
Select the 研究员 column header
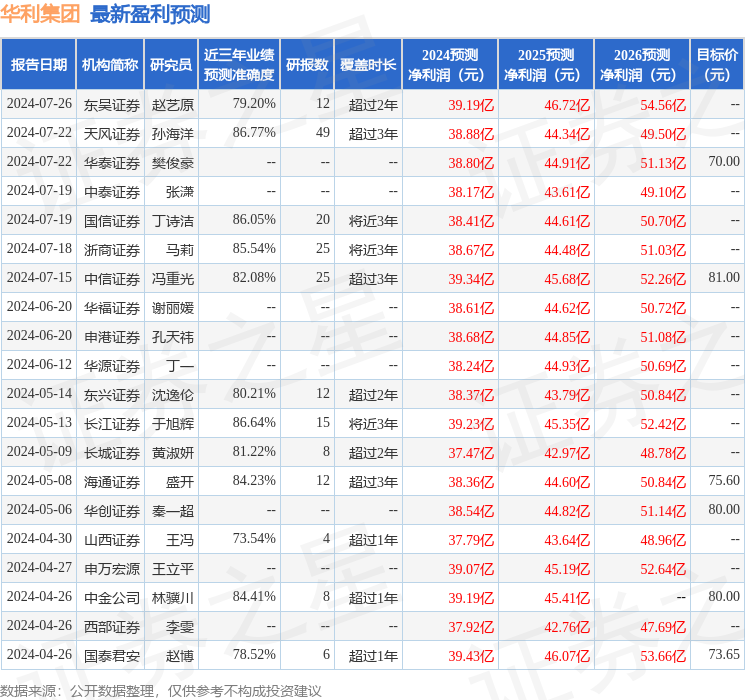171,65
